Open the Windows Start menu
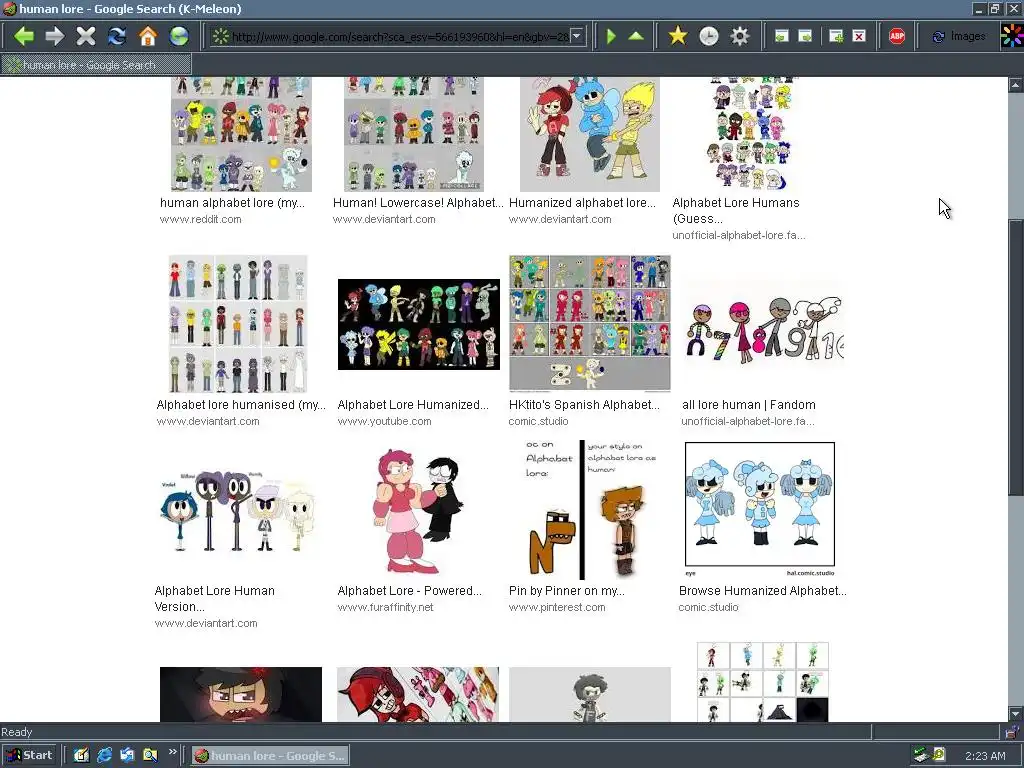Viewport: 1024px width, 768px height. click(x=30, y=755)
